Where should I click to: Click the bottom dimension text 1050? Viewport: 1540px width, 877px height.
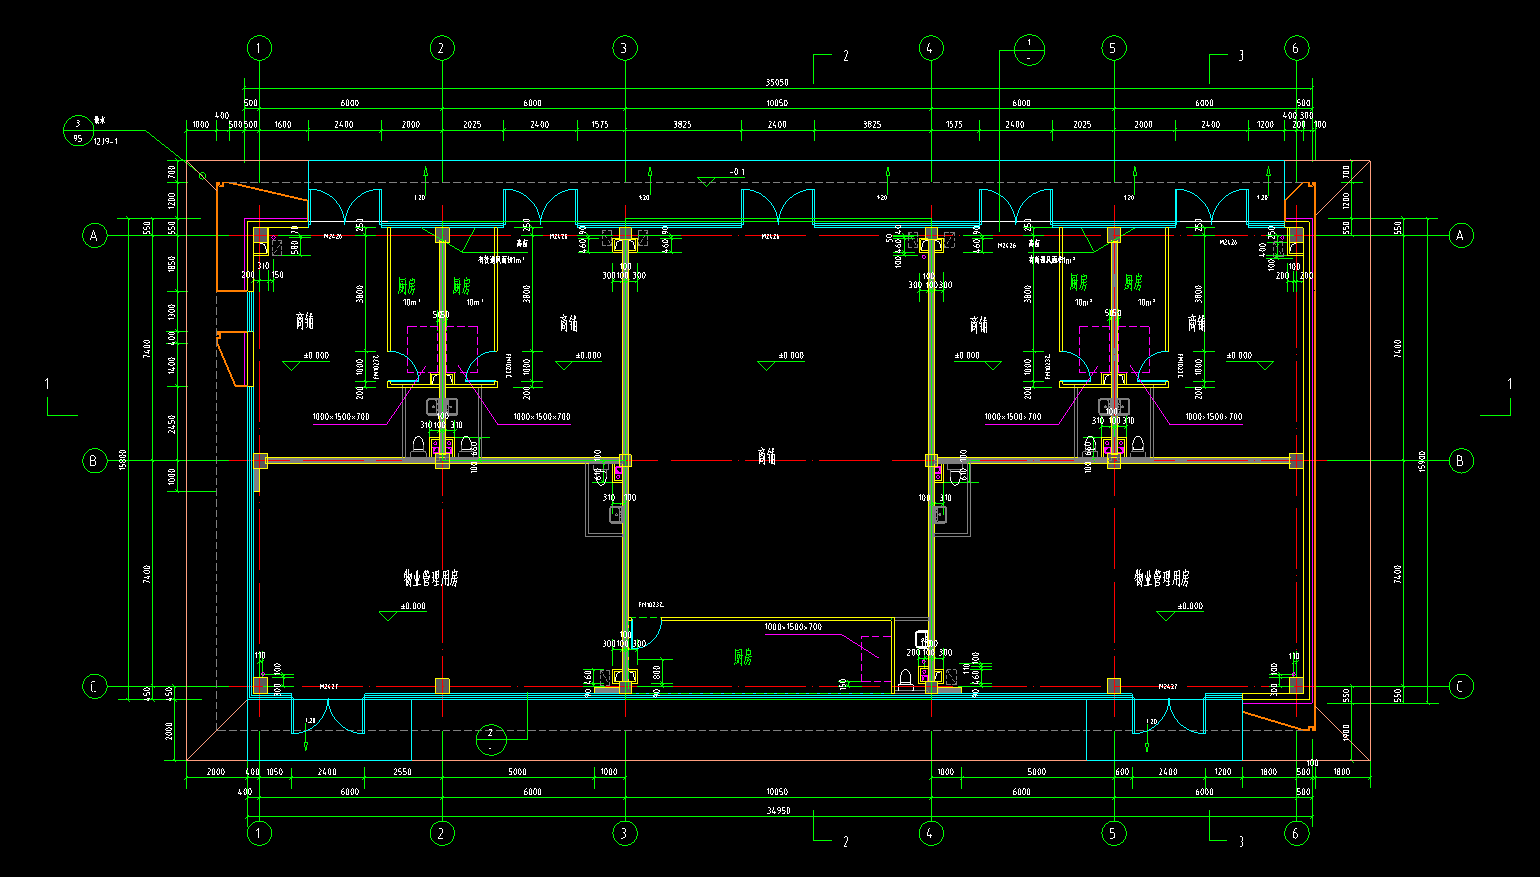pyautogui.click(x=274, y=772)
